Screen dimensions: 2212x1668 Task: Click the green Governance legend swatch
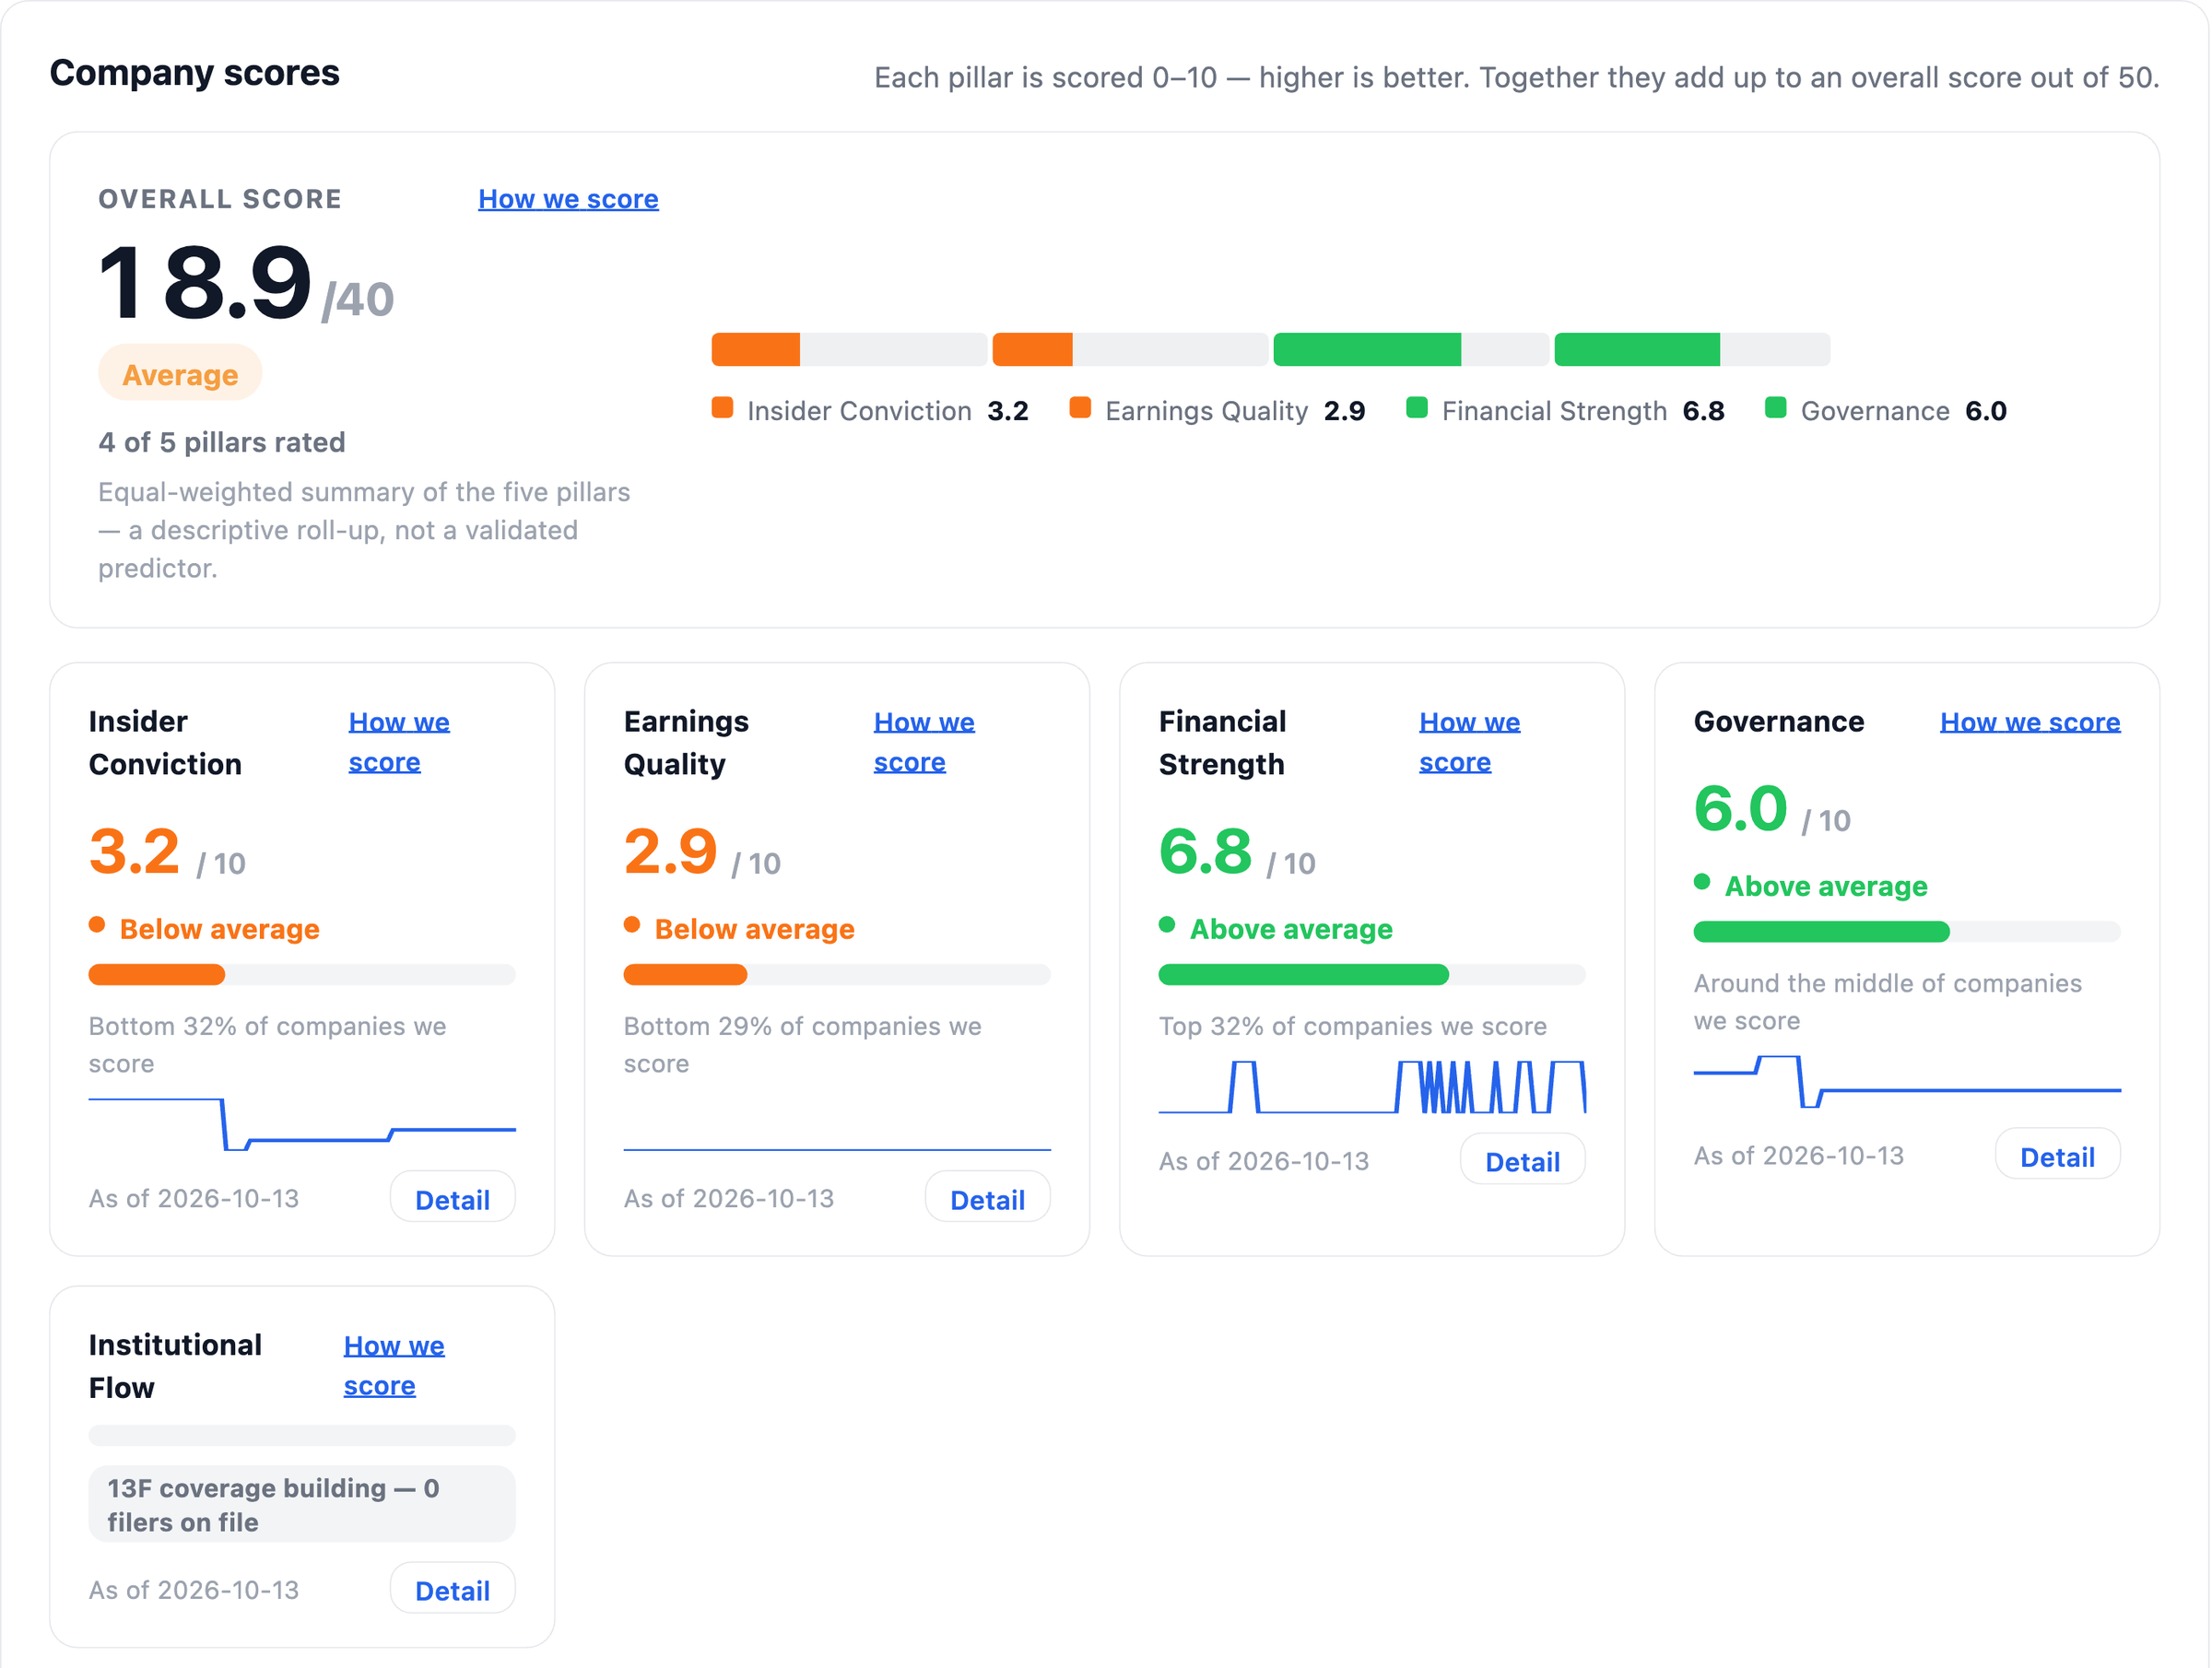(1775, 408)
